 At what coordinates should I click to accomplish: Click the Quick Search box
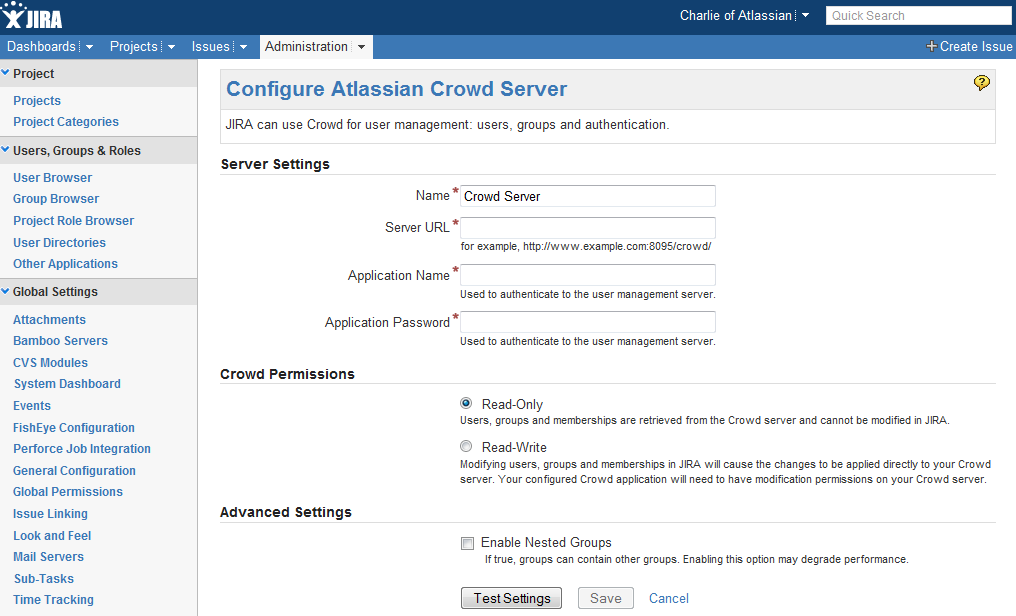[918, 16]
